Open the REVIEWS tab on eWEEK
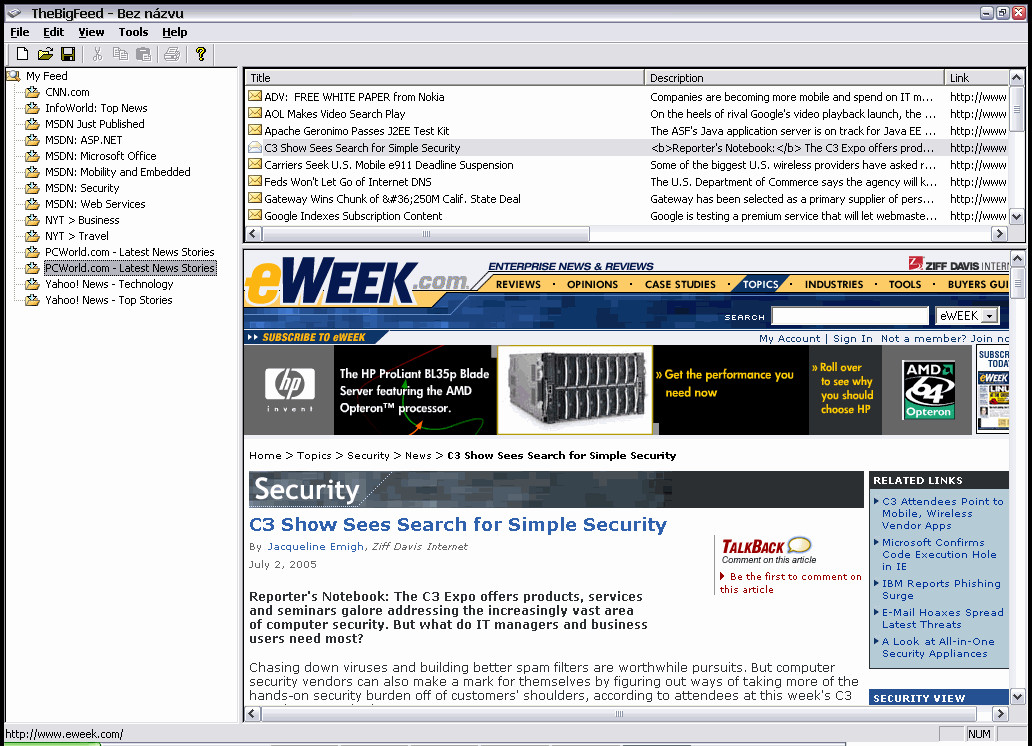The width and height of the screenshot is (1032, 746). click(518, 284)
